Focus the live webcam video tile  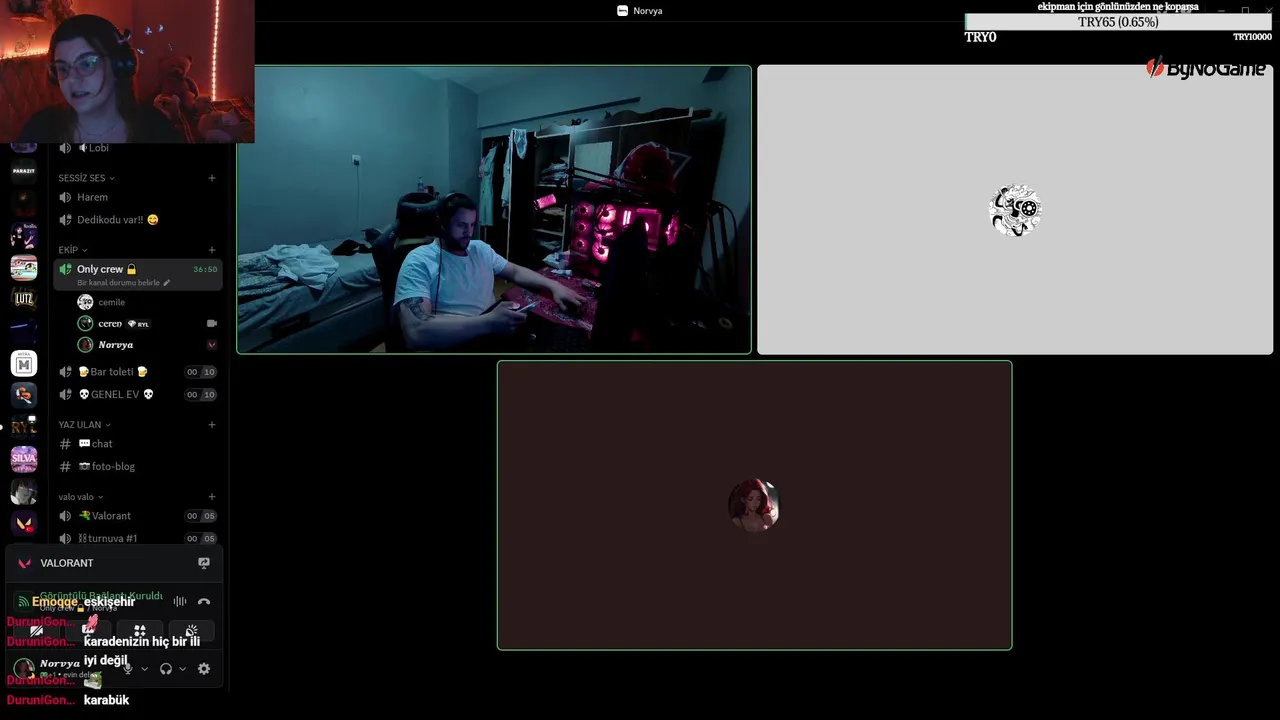494,210
